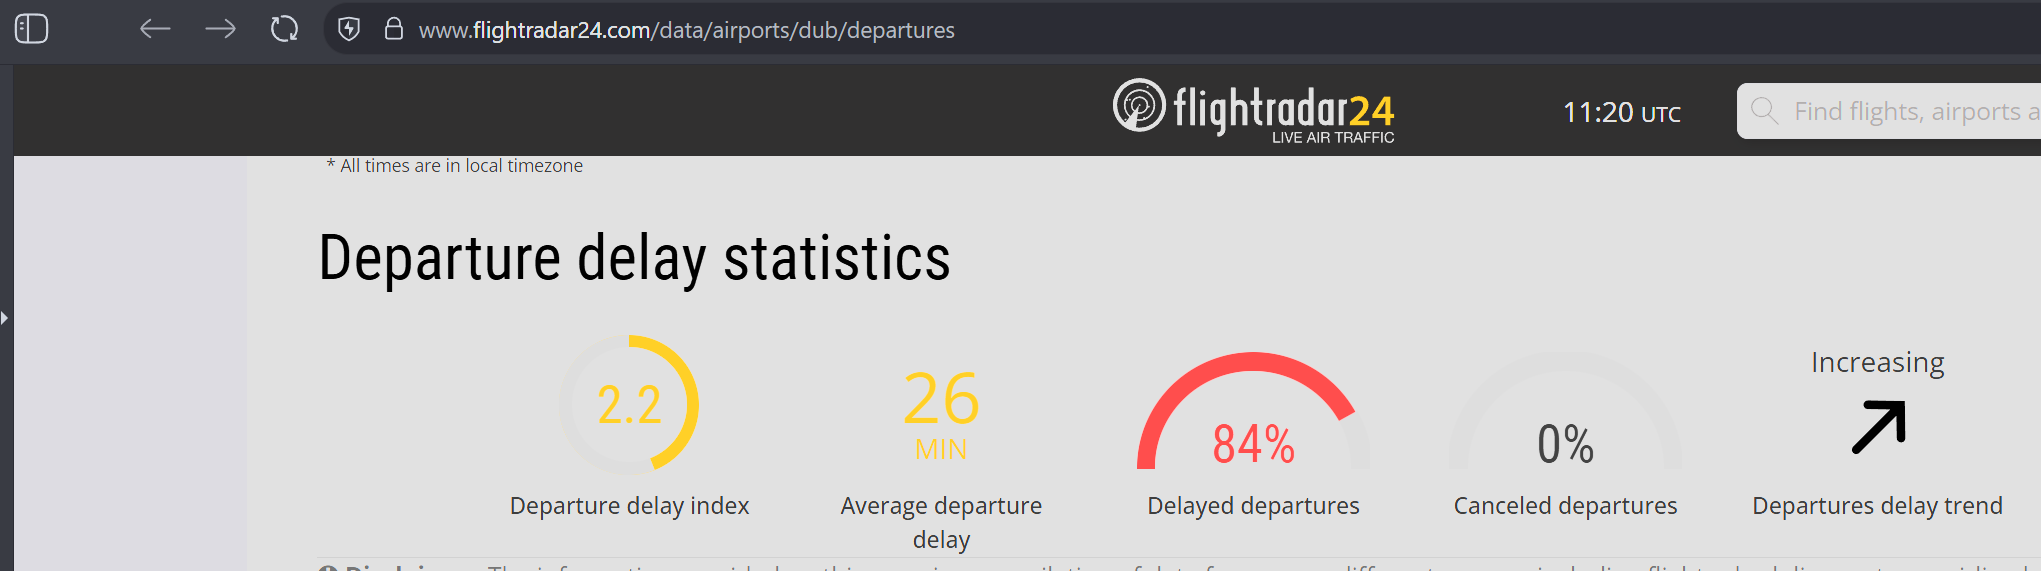Reload the page with refresh icon

285,29
